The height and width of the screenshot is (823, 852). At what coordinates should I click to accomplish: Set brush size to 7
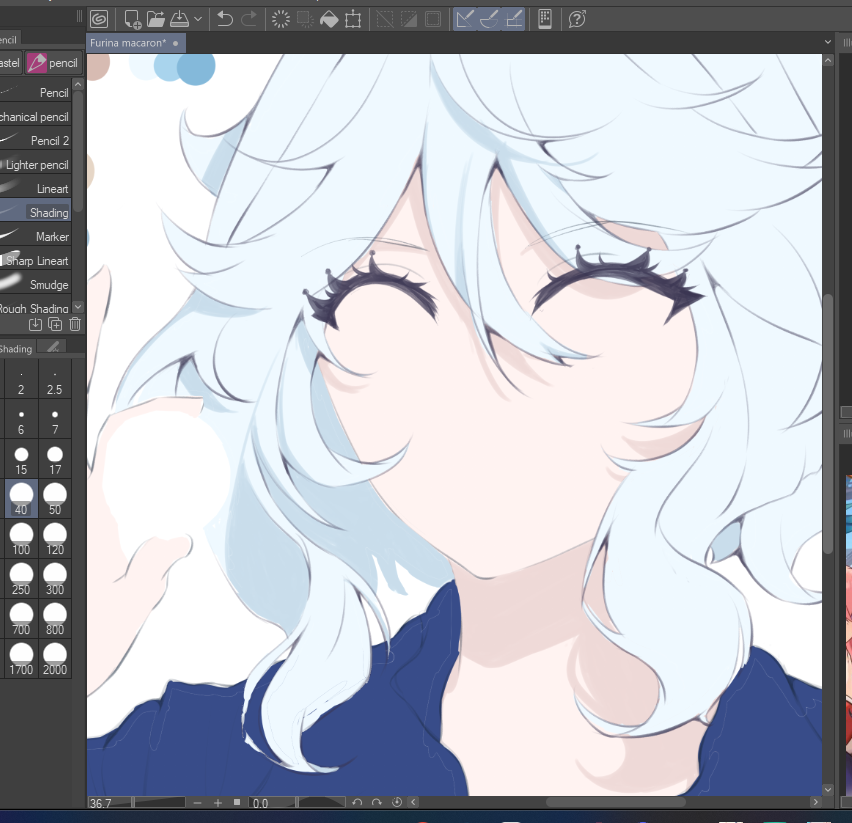(x=55, y=420)
